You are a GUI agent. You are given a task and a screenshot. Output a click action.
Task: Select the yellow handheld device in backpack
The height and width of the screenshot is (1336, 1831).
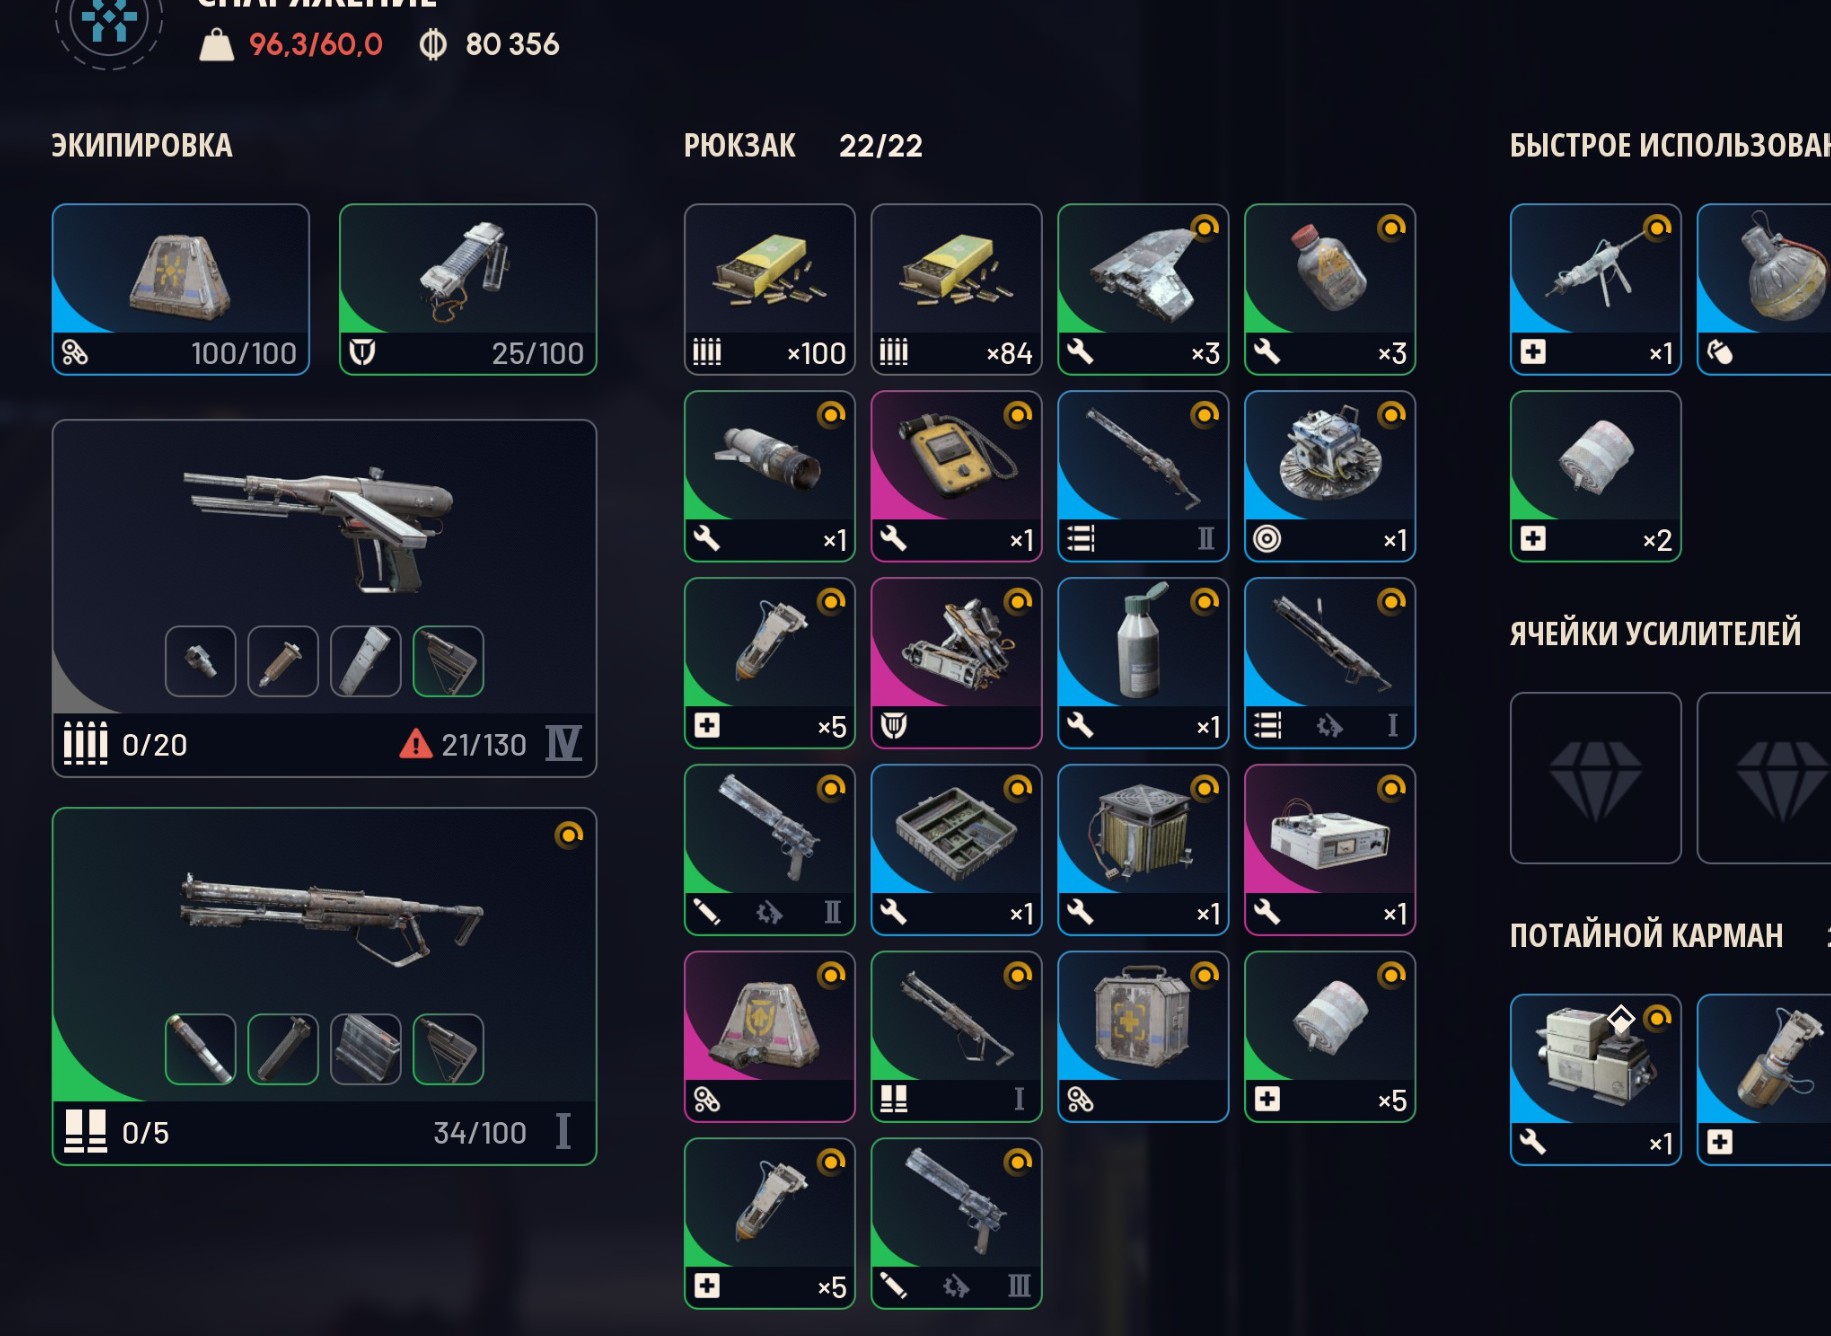point(956,476)
